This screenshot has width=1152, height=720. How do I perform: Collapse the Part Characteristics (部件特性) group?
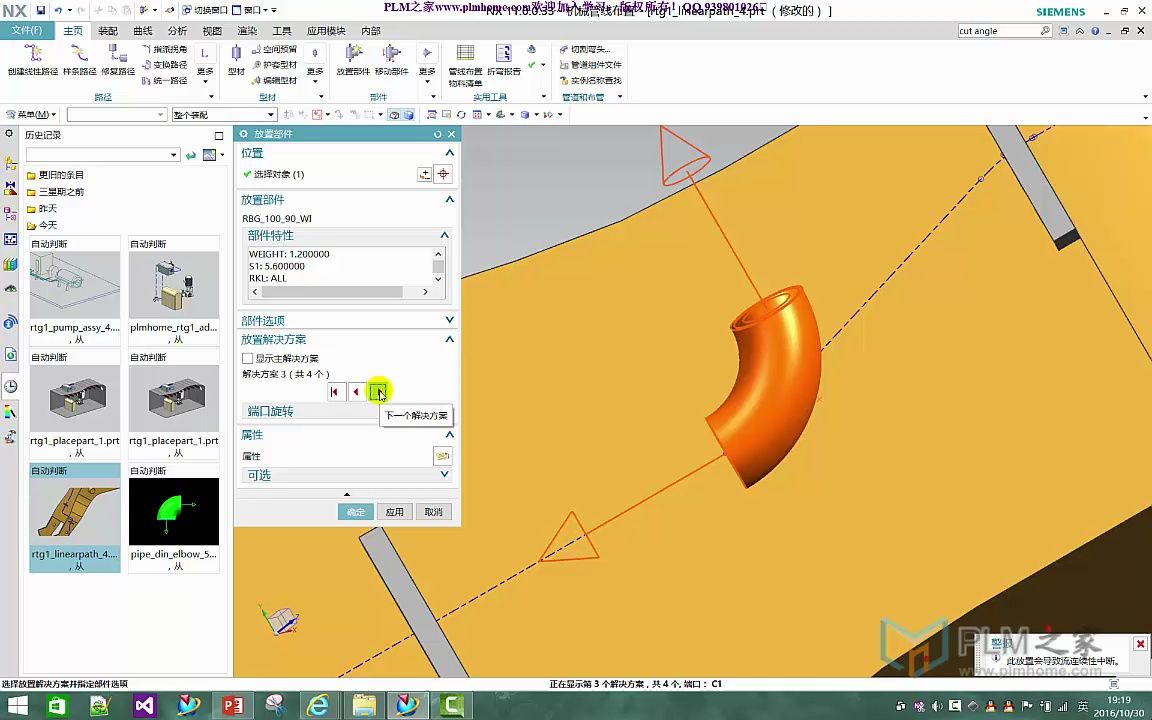tap(444, 235)
